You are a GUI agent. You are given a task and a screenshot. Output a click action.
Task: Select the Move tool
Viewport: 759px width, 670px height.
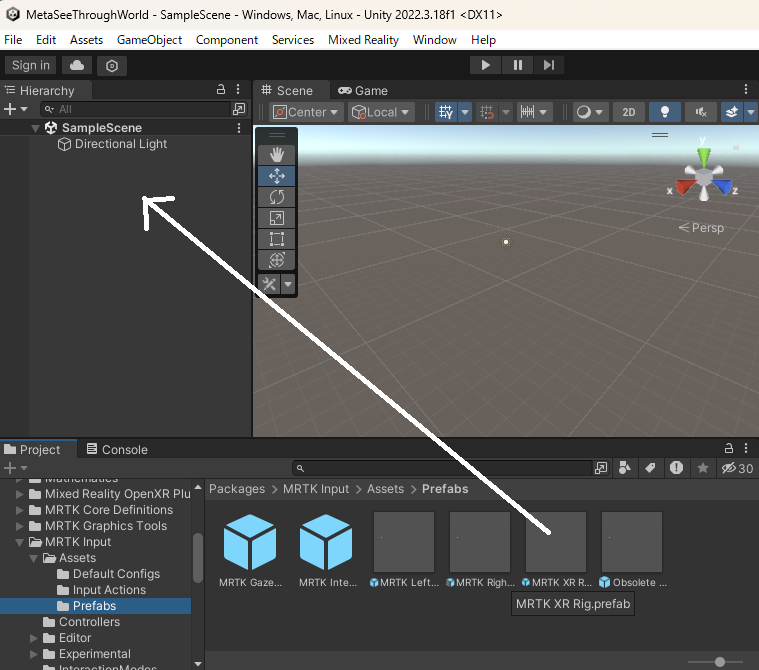[276, 176]
